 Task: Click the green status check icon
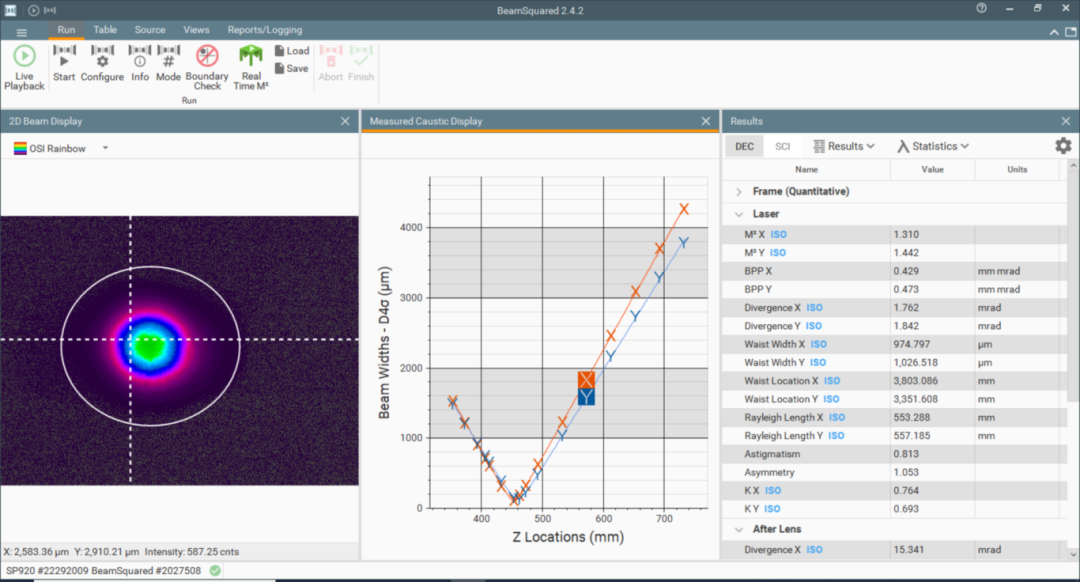click(x=215, y=570)
